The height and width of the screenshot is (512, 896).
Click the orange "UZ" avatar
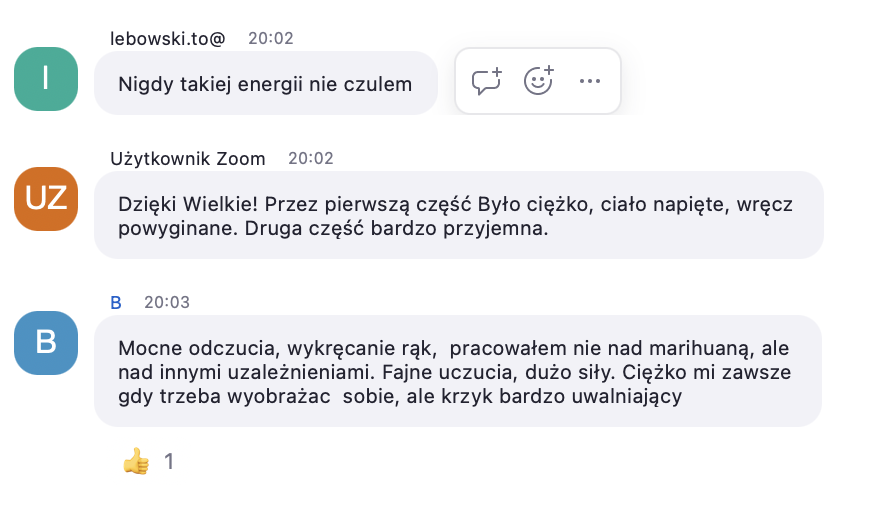[46, 198]
